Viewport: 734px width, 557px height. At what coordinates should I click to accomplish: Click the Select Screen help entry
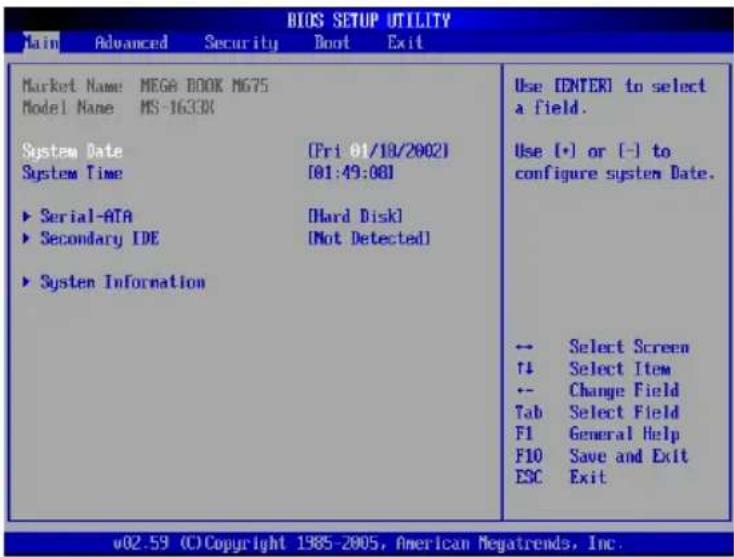click(629, 347)
